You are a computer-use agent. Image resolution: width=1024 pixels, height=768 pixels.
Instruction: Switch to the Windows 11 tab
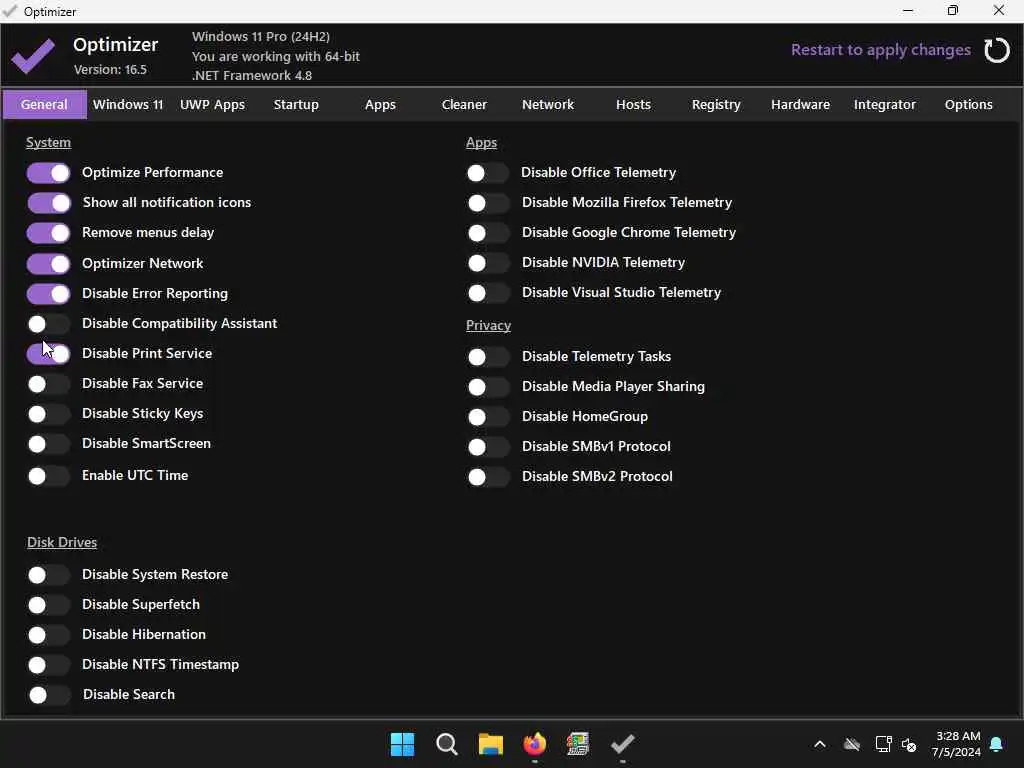pos(128,104)
